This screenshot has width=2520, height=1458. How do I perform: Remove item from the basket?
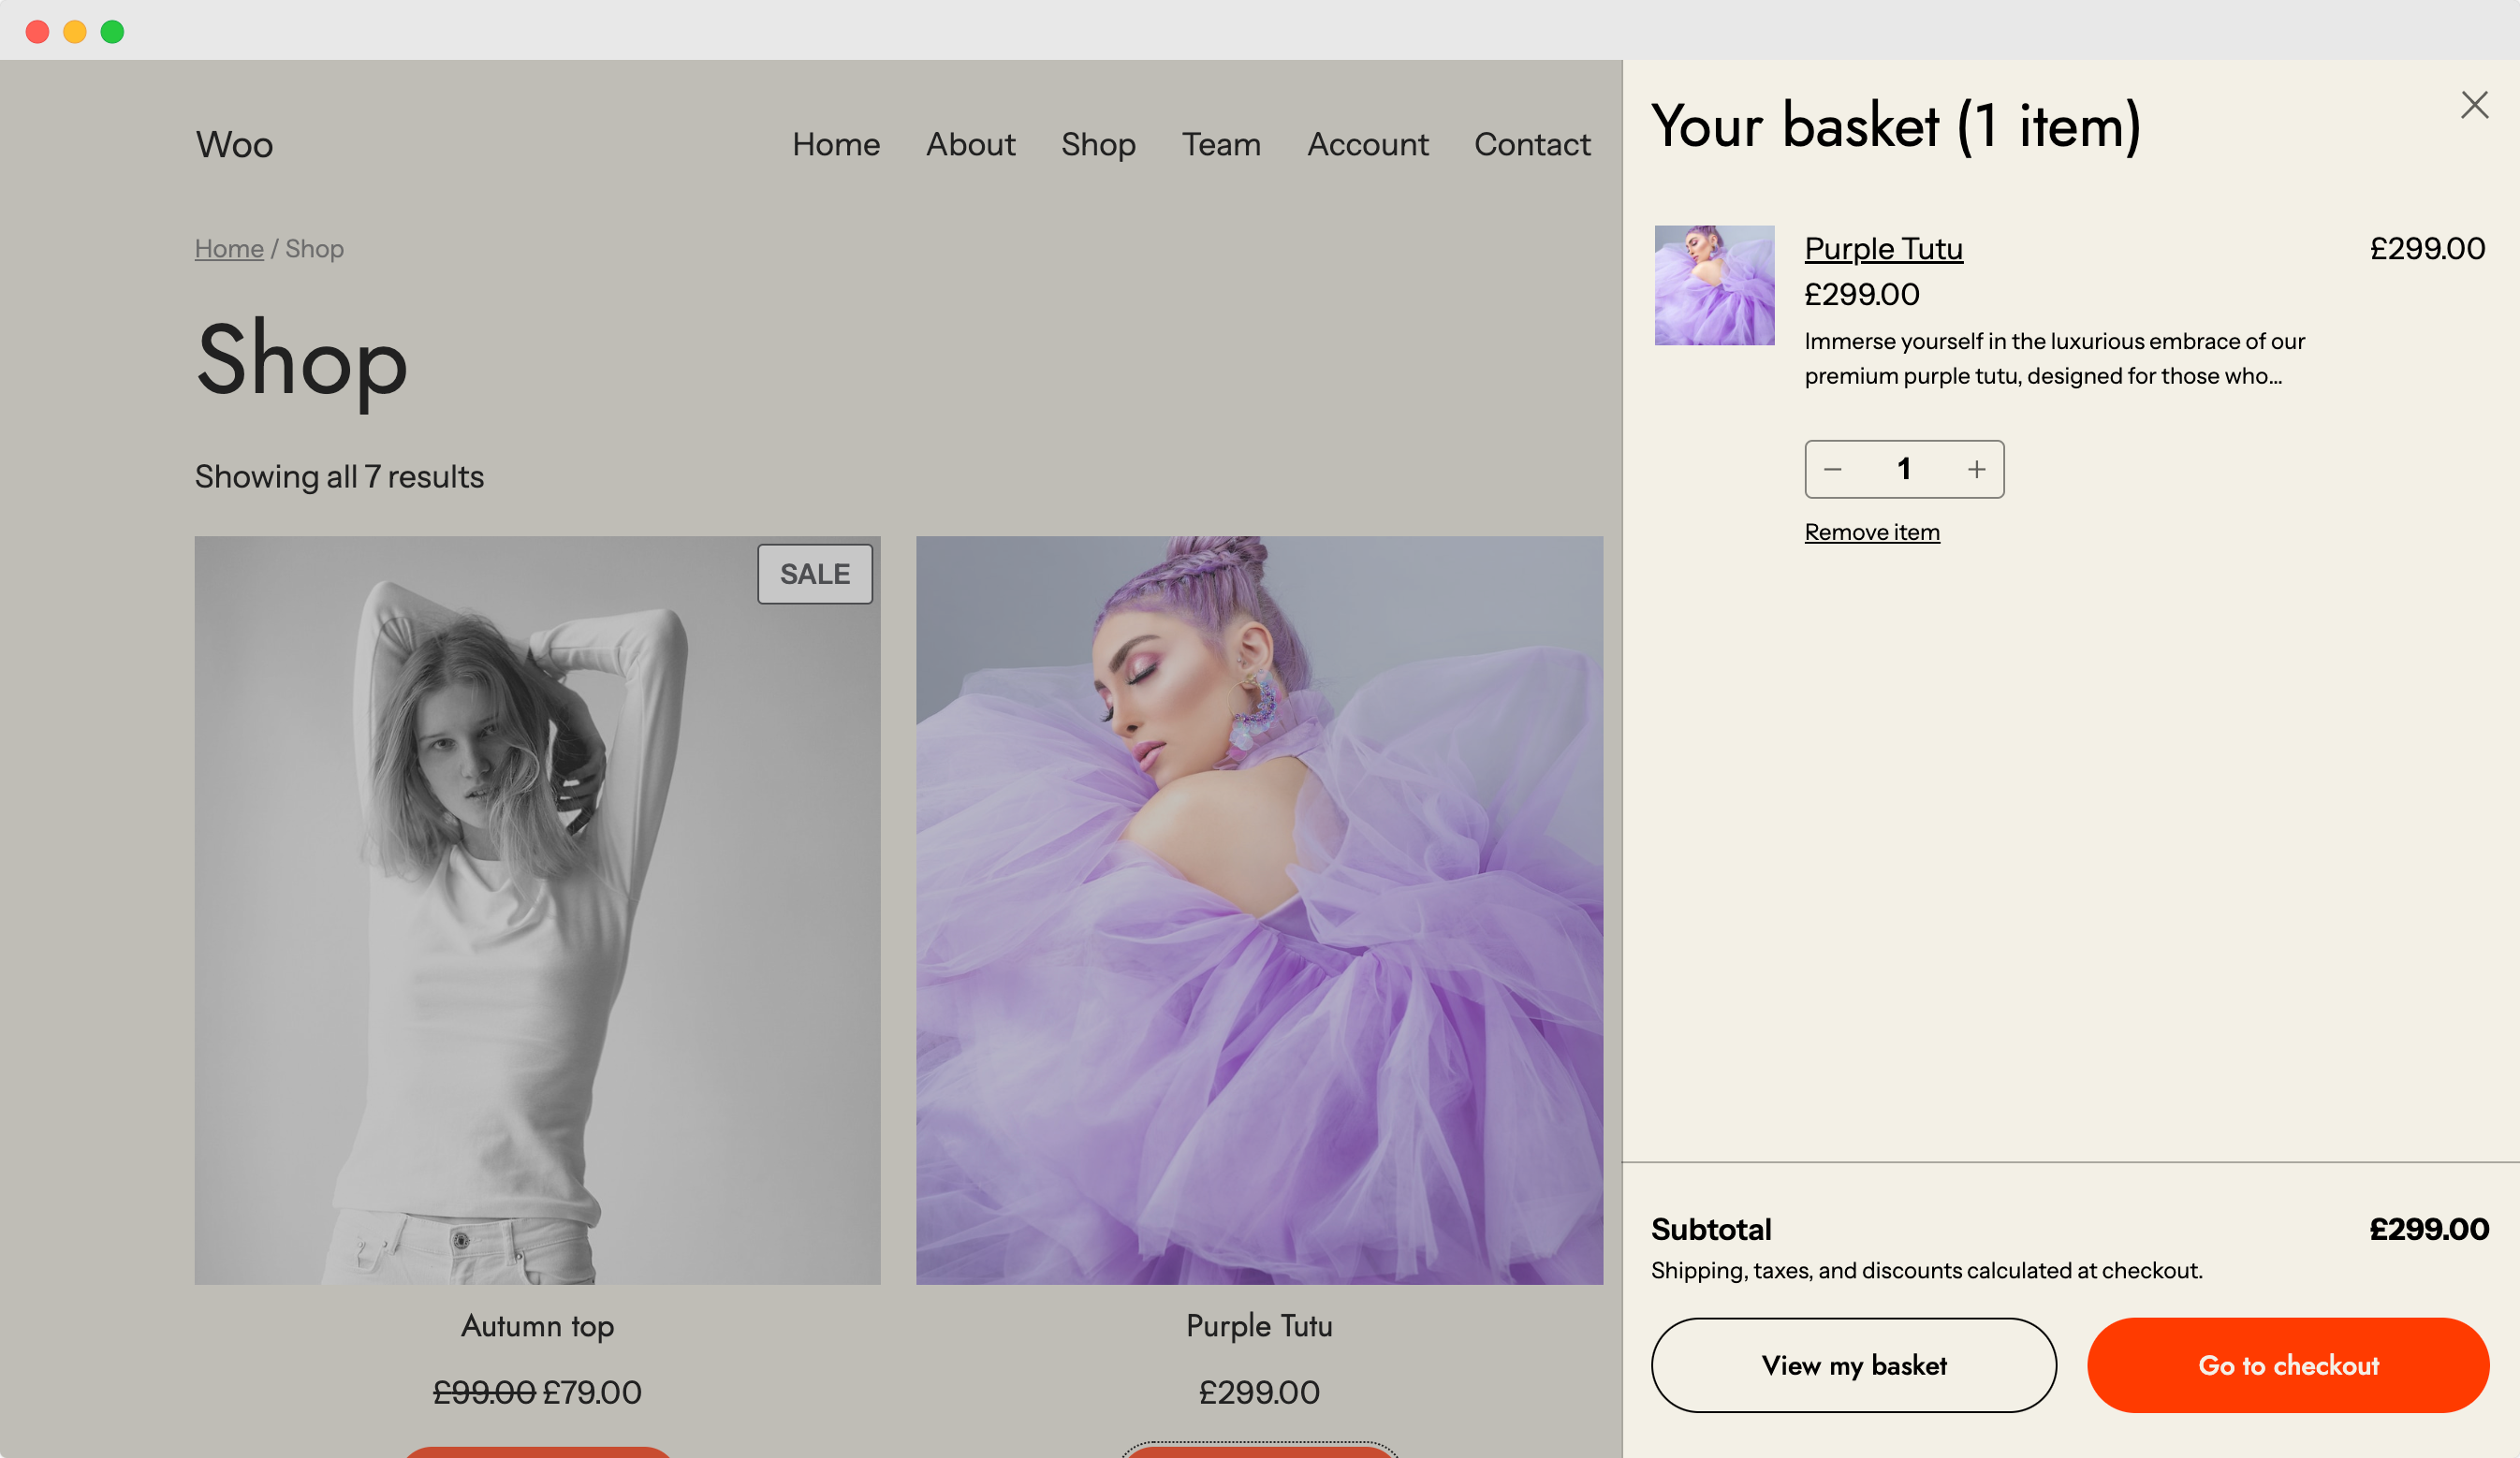pos(1872,532)
